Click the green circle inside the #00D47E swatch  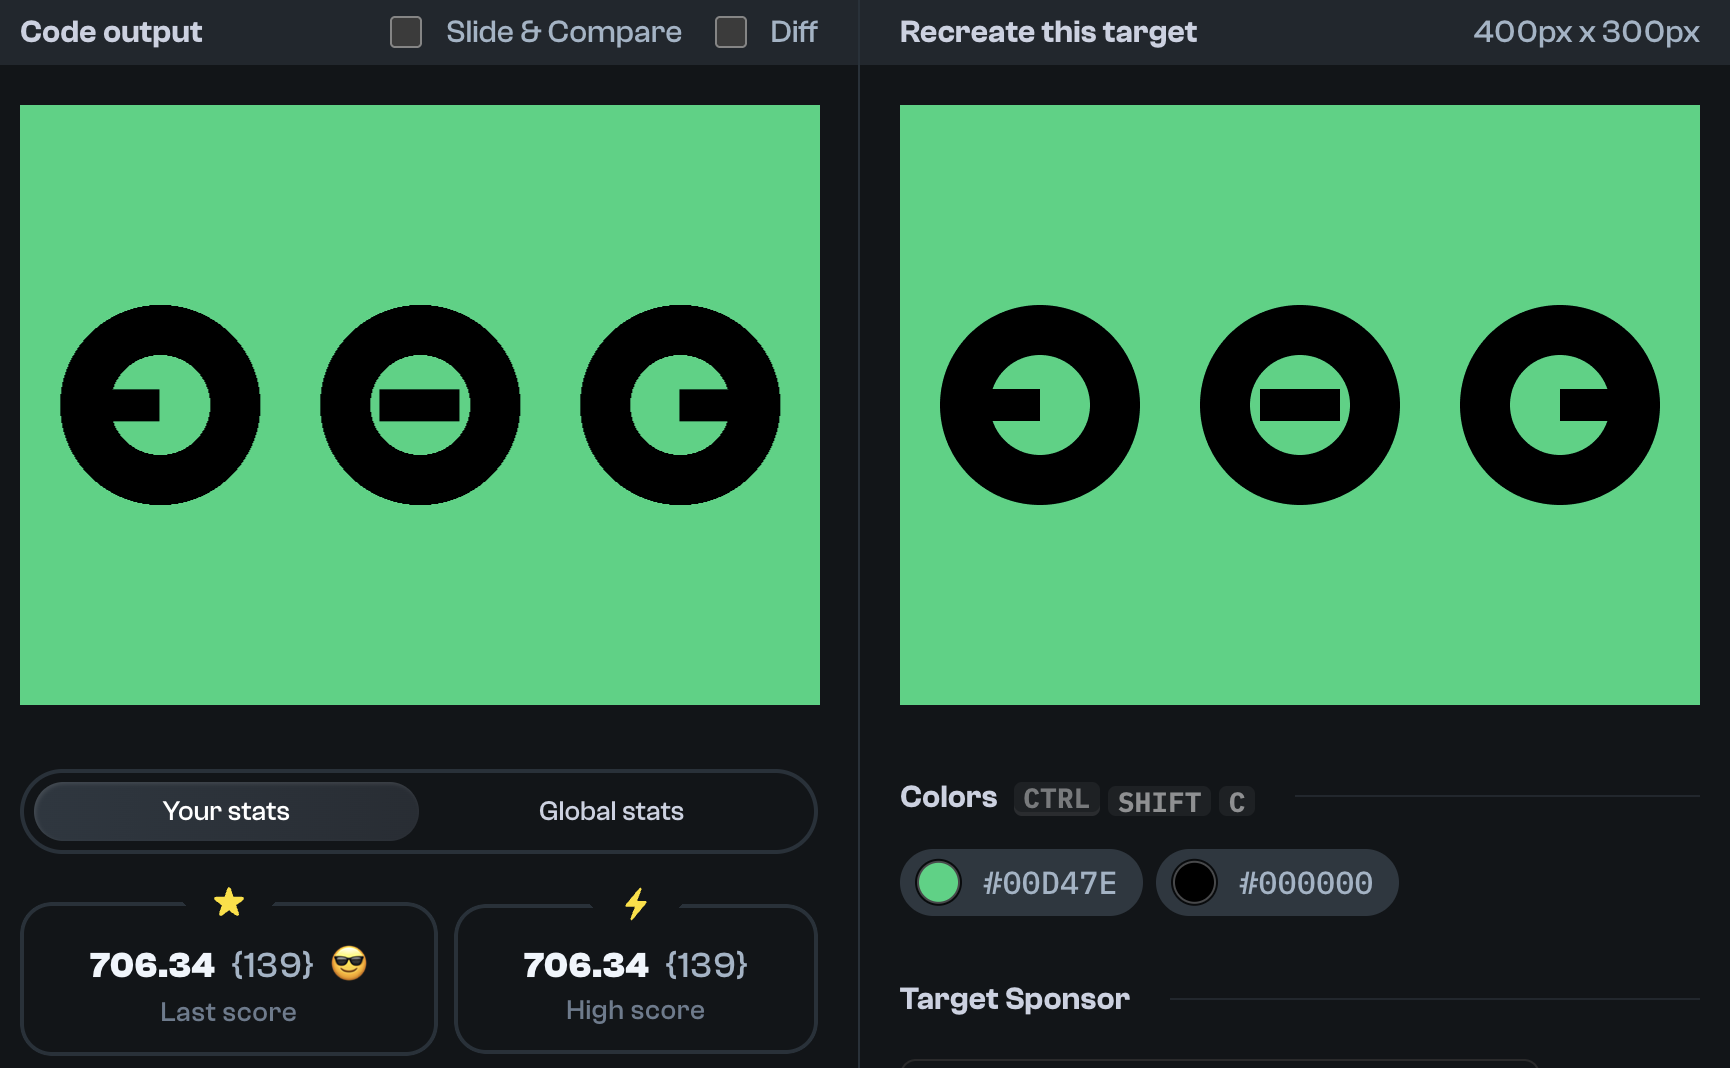938,882
